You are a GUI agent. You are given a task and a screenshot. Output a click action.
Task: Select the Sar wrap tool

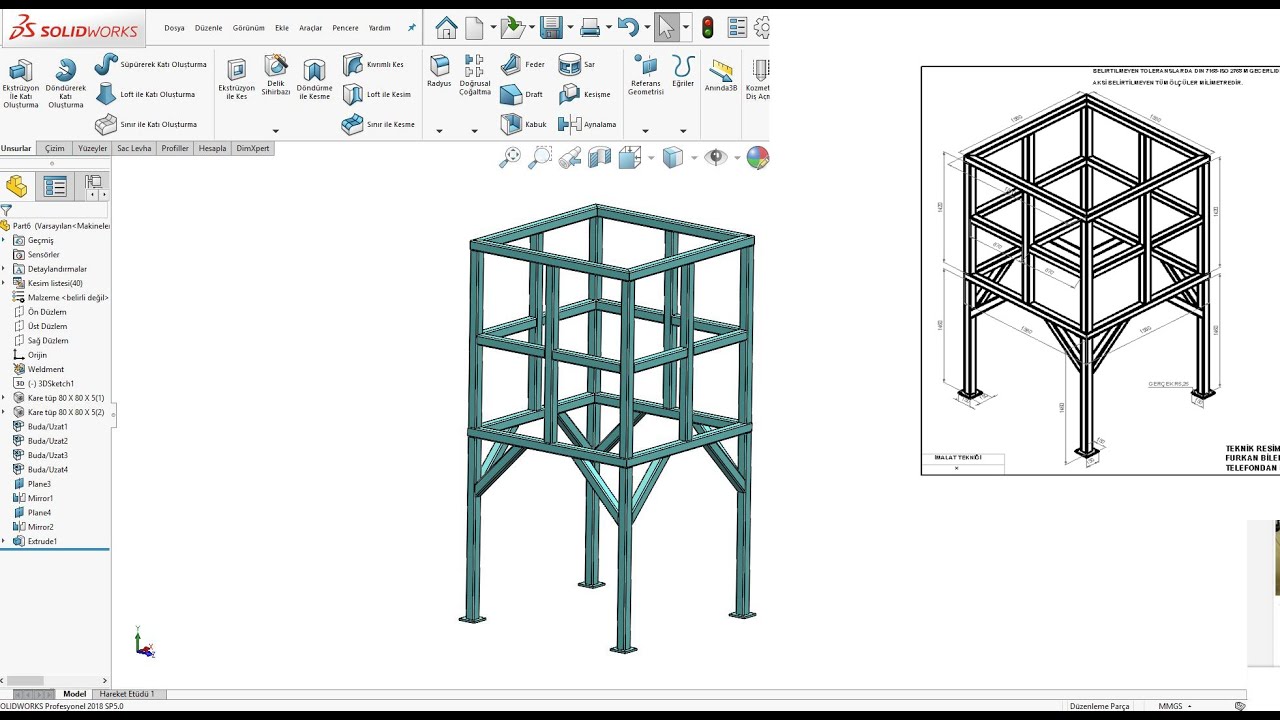coord(577,64)
